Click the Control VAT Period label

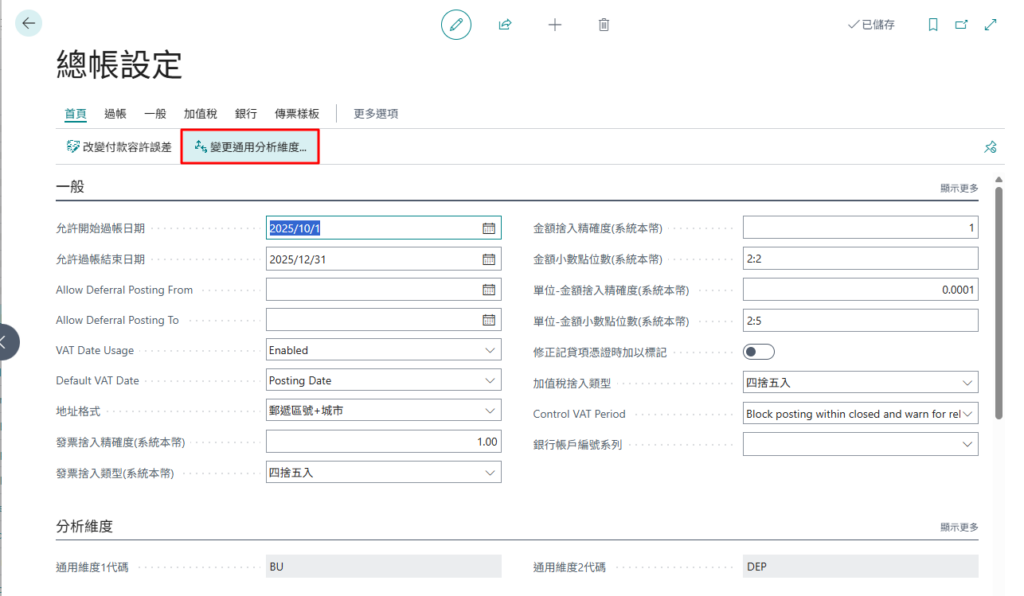[x=579, y=414]
